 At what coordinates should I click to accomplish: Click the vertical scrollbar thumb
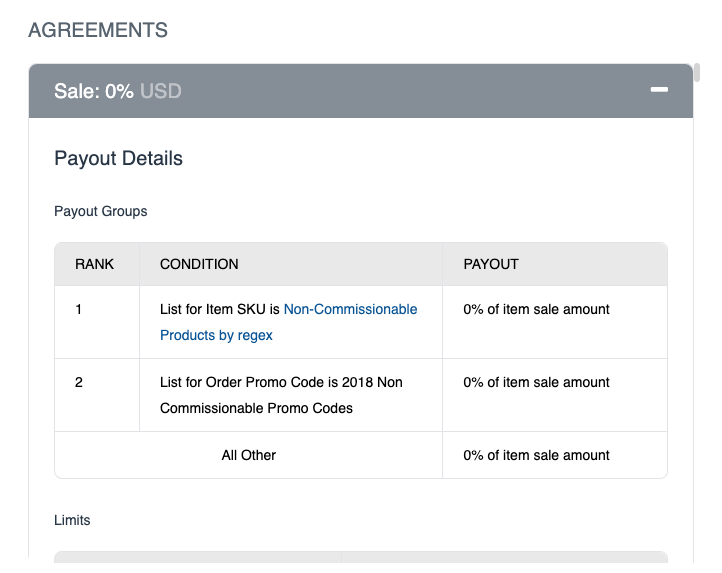pyautogui.click(x=697, y=73)
